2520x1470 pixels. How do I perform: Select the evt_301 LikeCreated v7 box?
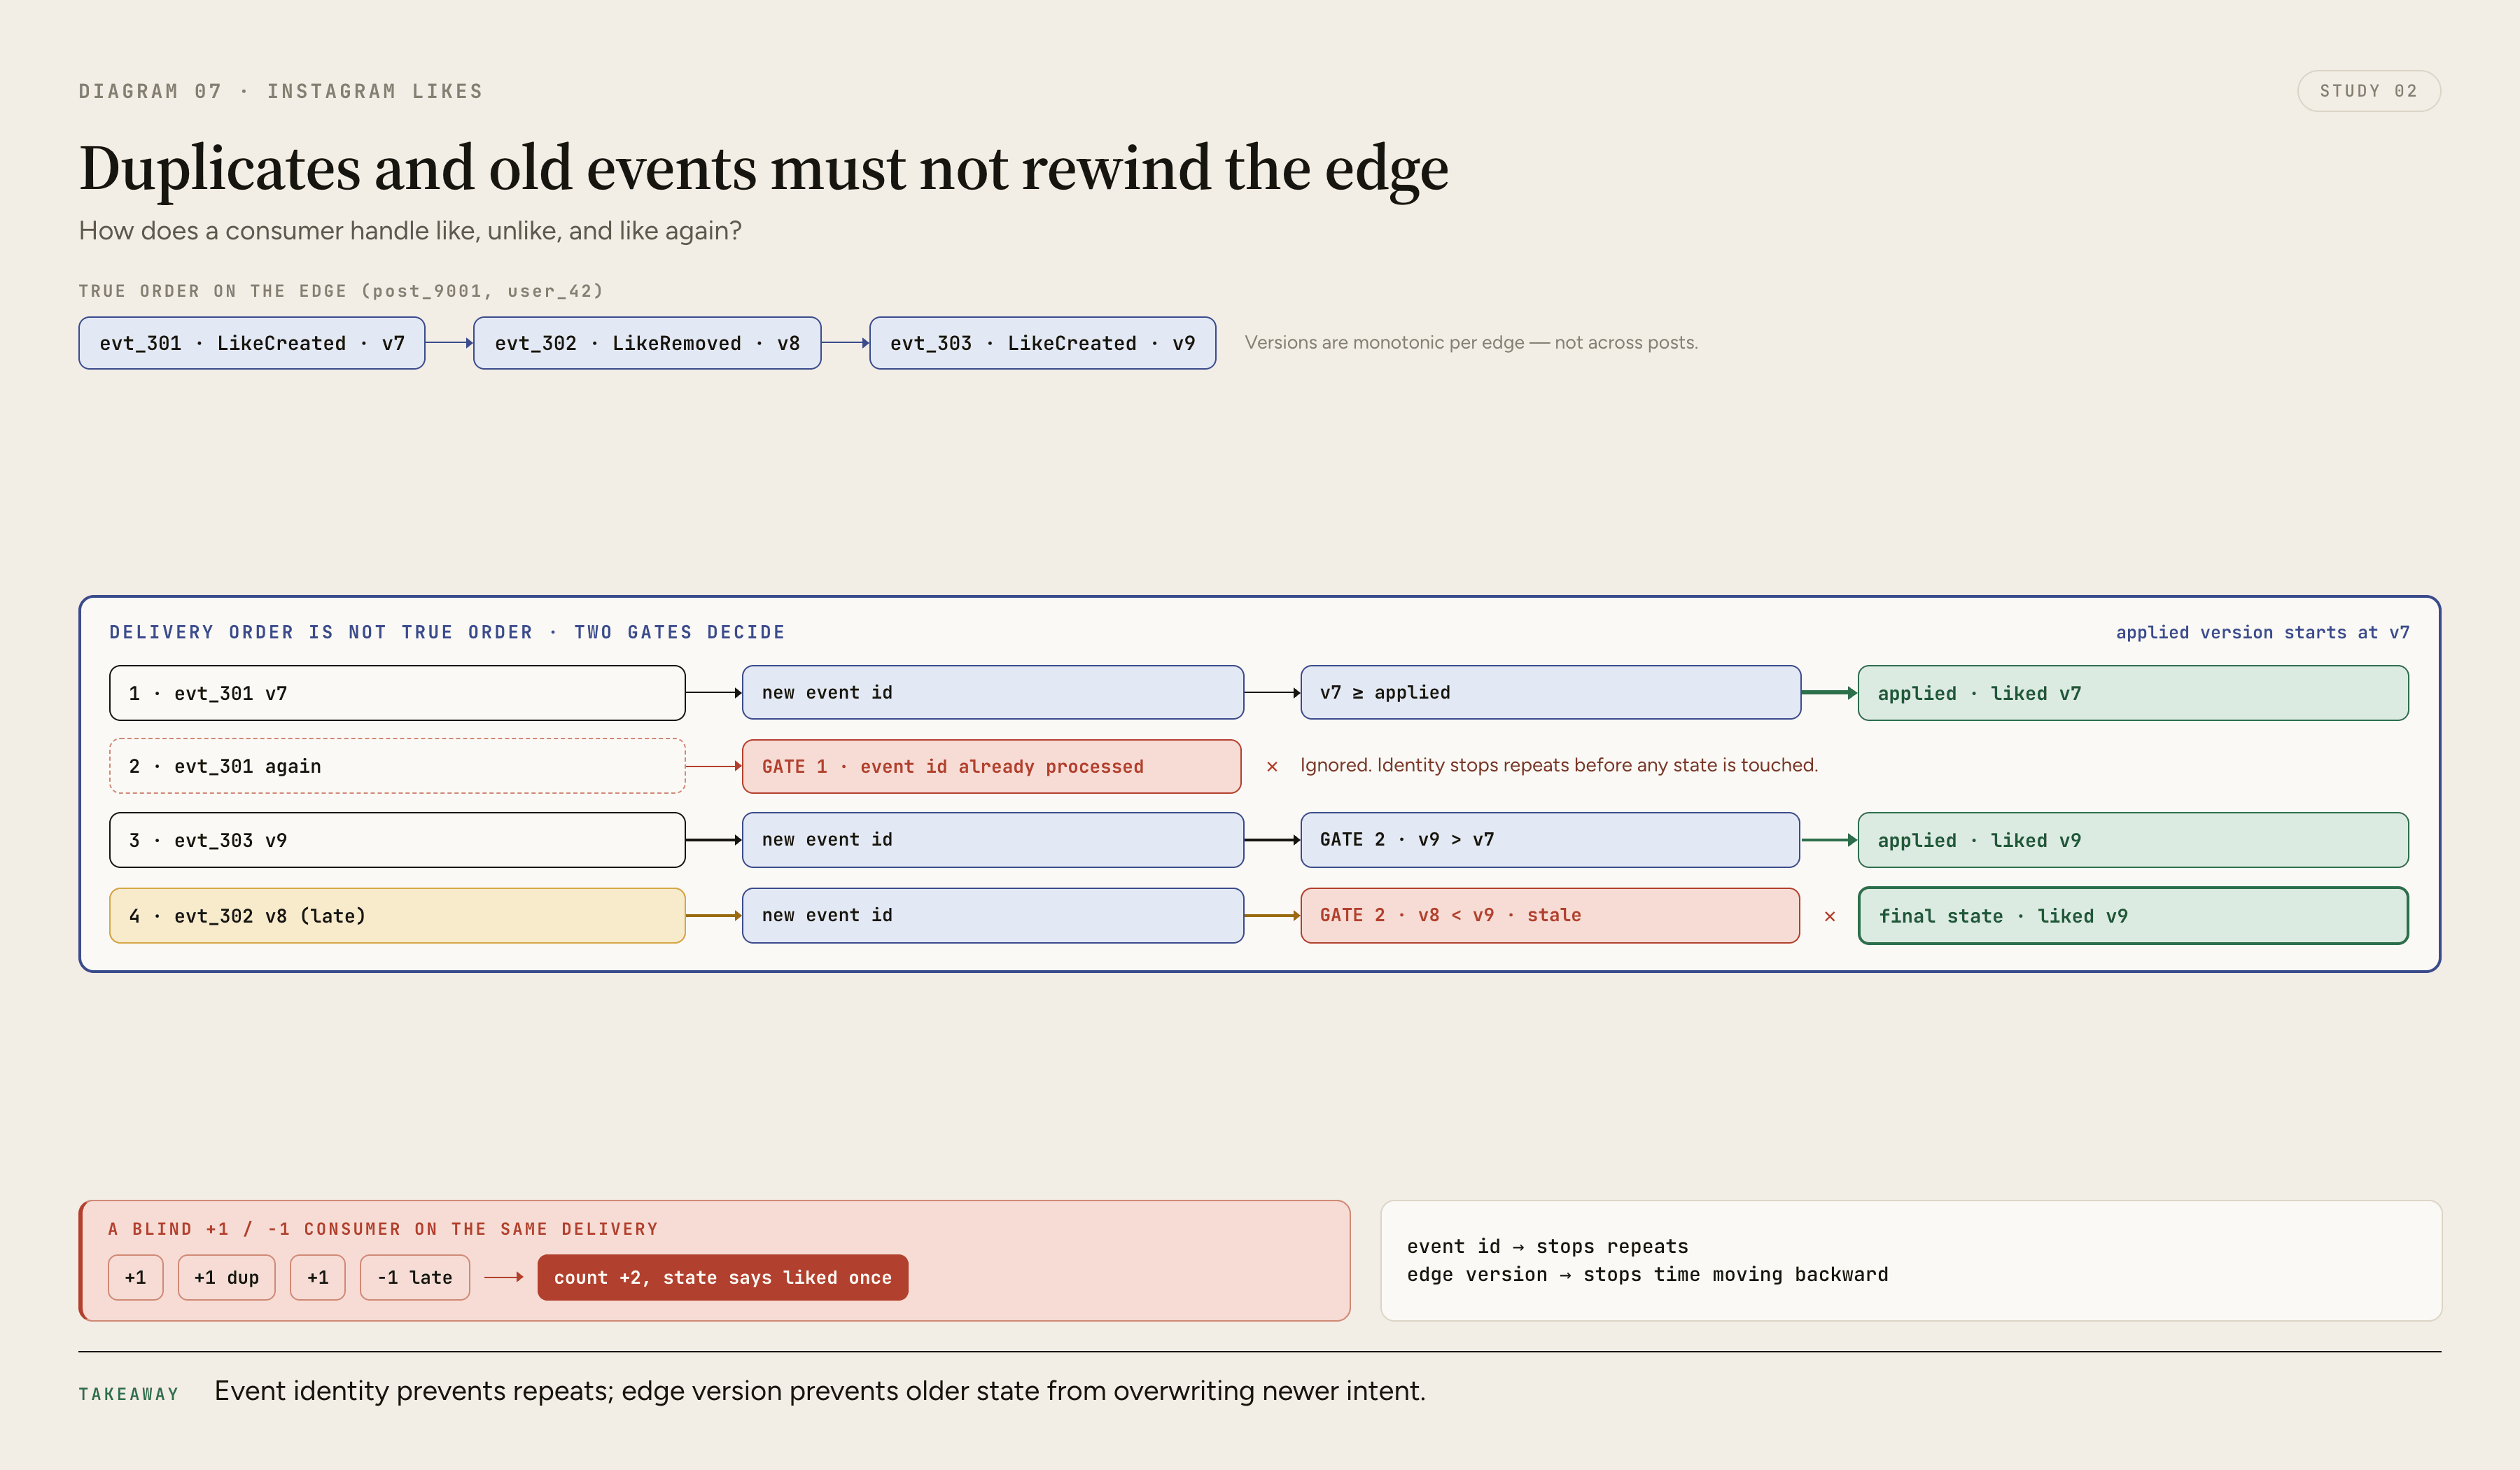point(252,343)
